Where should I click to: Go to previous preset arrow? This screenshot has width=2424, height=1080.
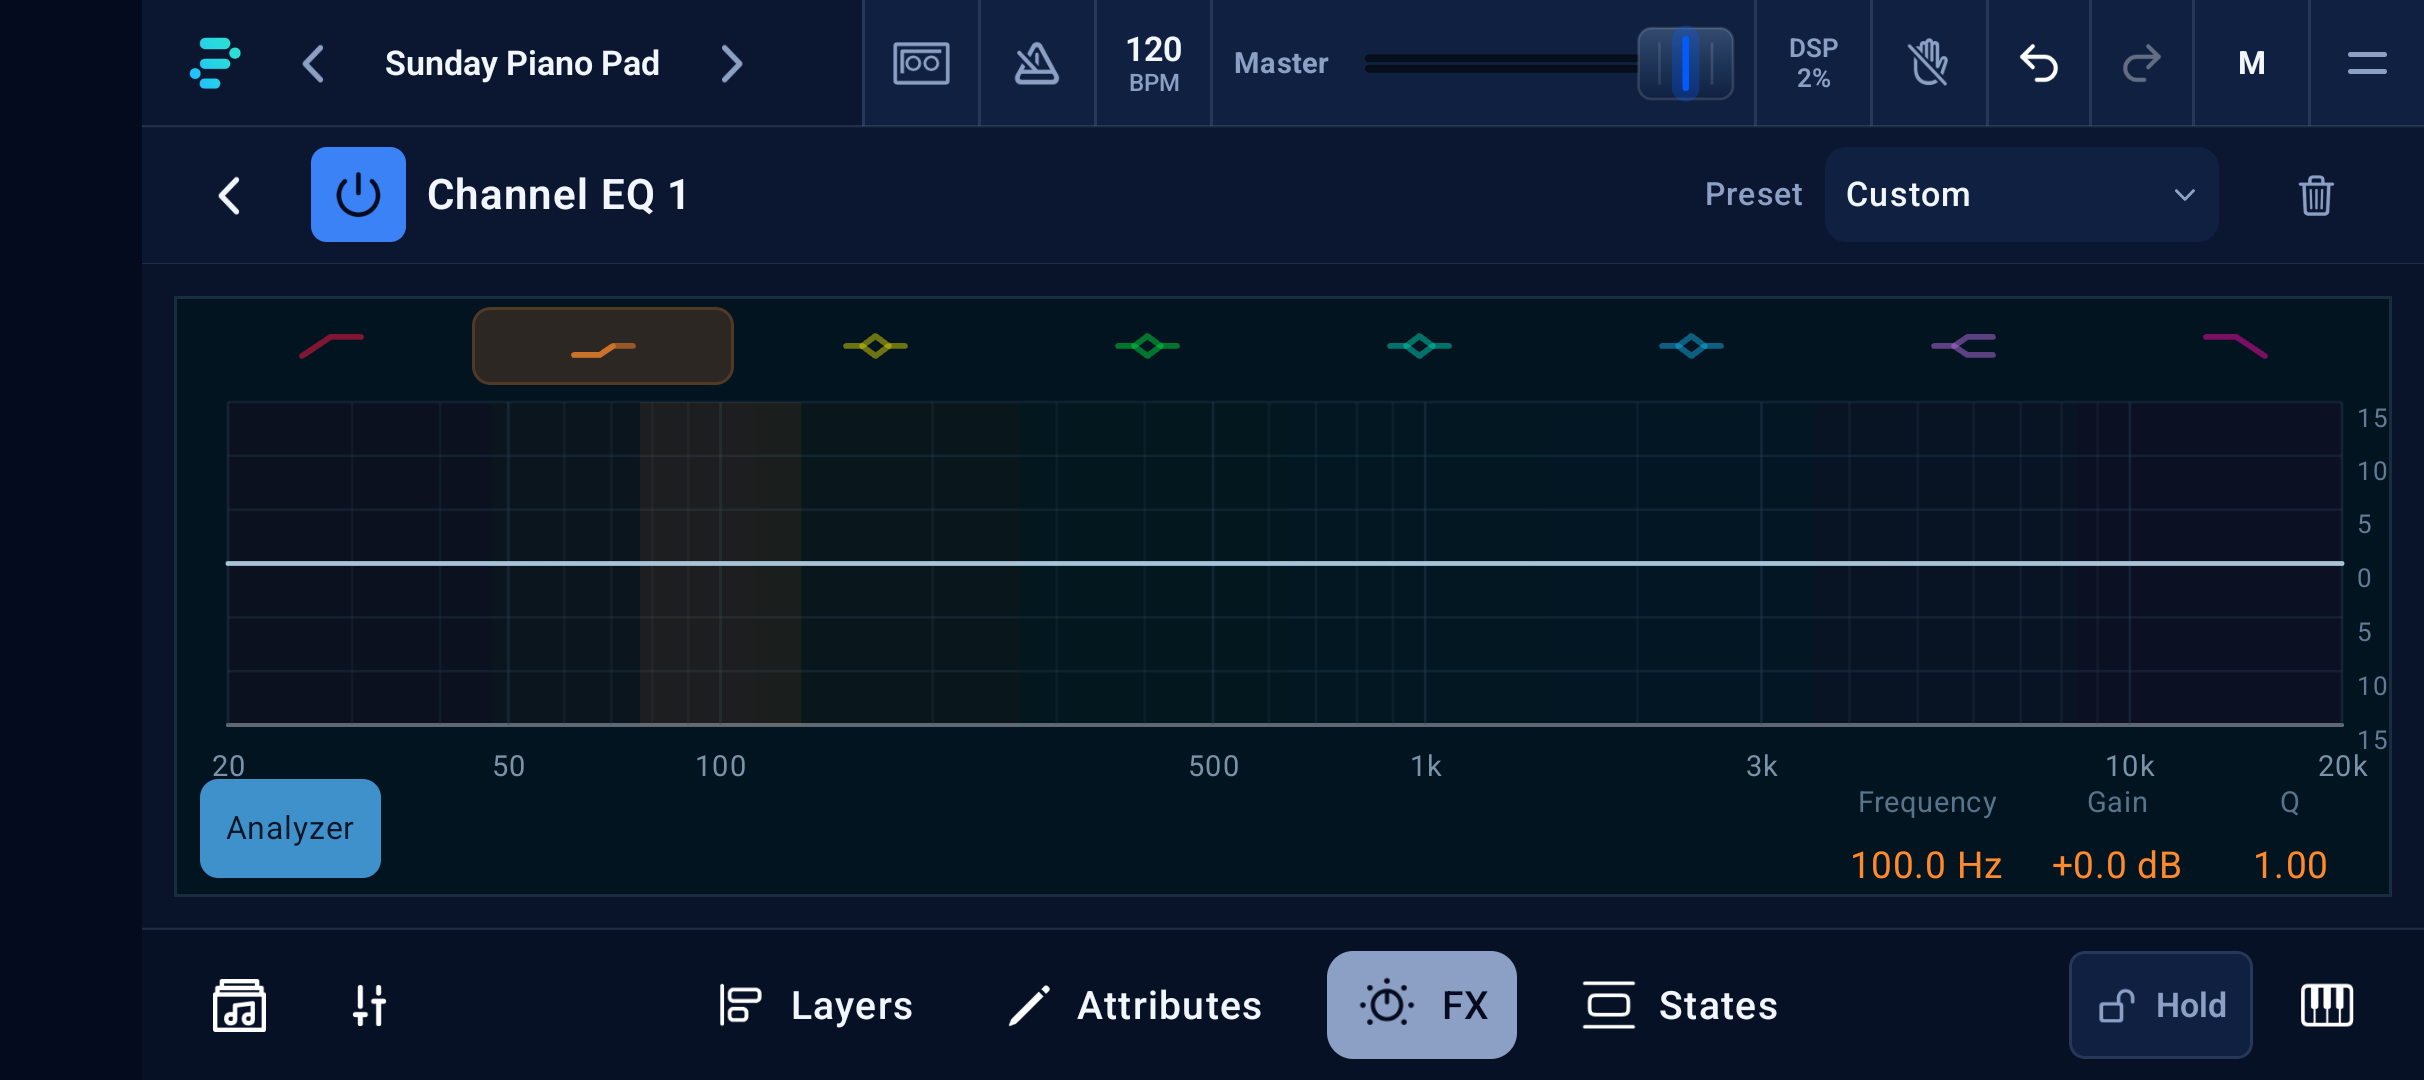pos(313,63)
